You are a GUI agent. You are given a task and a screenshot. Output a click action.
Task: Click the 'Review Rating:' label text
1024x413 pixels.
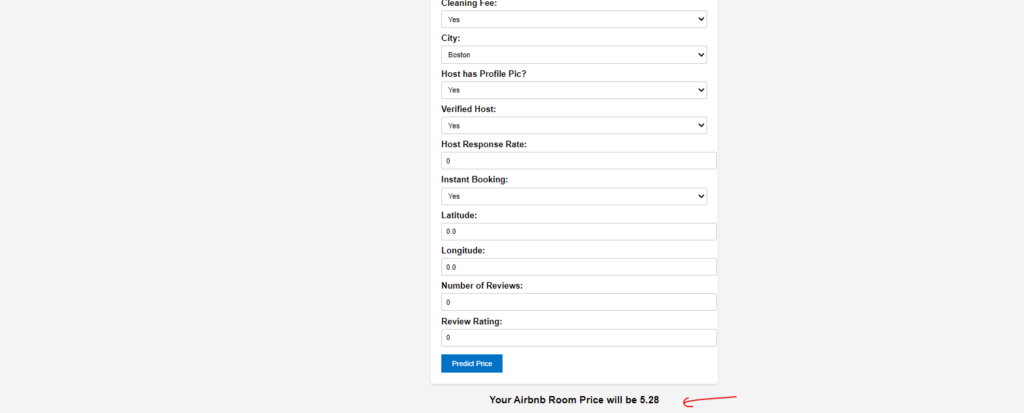[x=471, y=321]
